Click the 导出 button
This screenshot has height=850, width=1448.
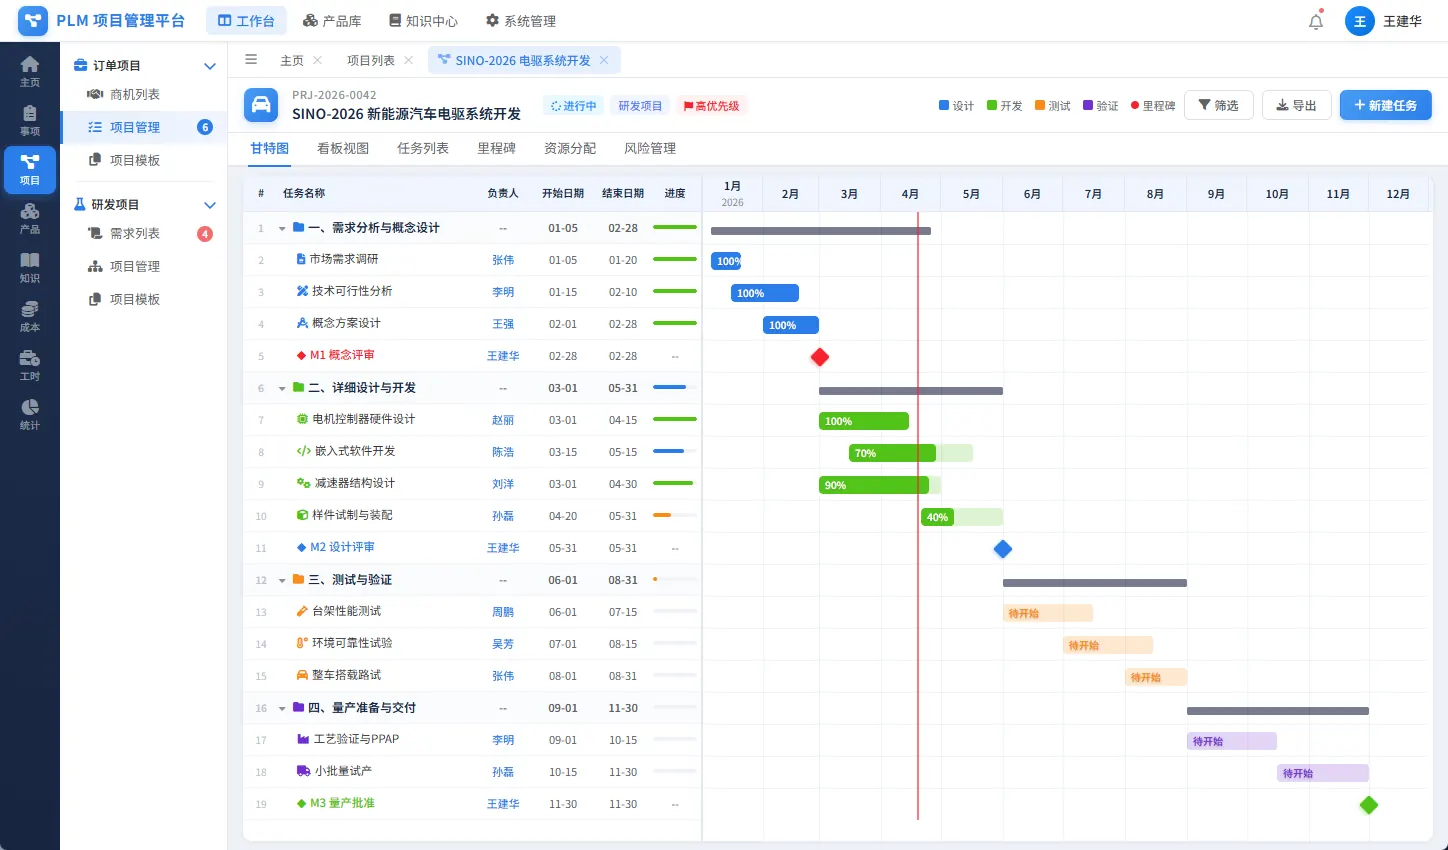pyautogui.click(x=1296, y=105)
